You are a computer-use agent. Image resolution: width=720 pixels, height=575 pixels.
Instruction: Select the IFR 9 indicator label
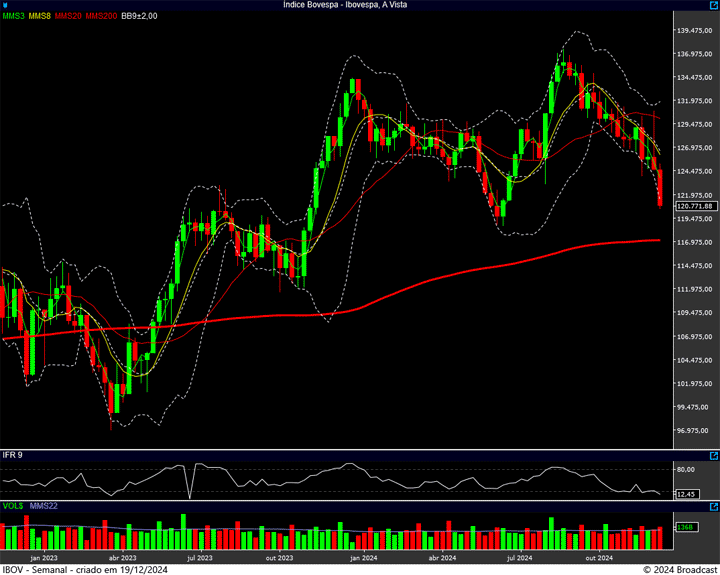coord(12,456)
